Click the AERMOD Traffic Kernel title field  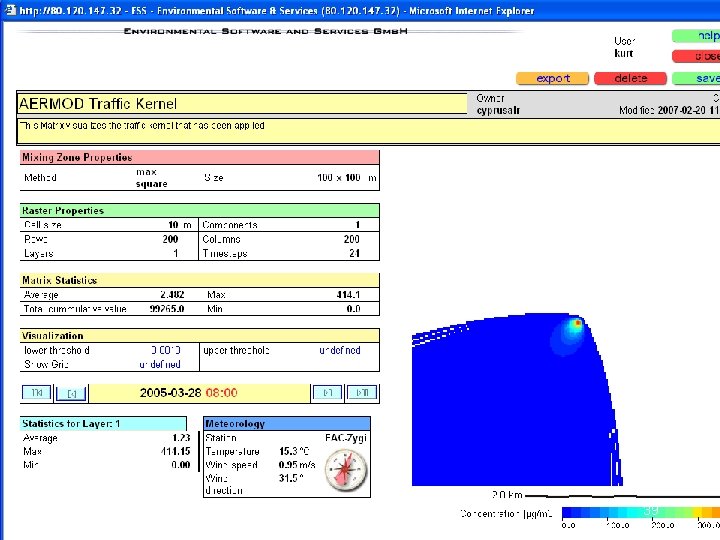tap(242, 104)
